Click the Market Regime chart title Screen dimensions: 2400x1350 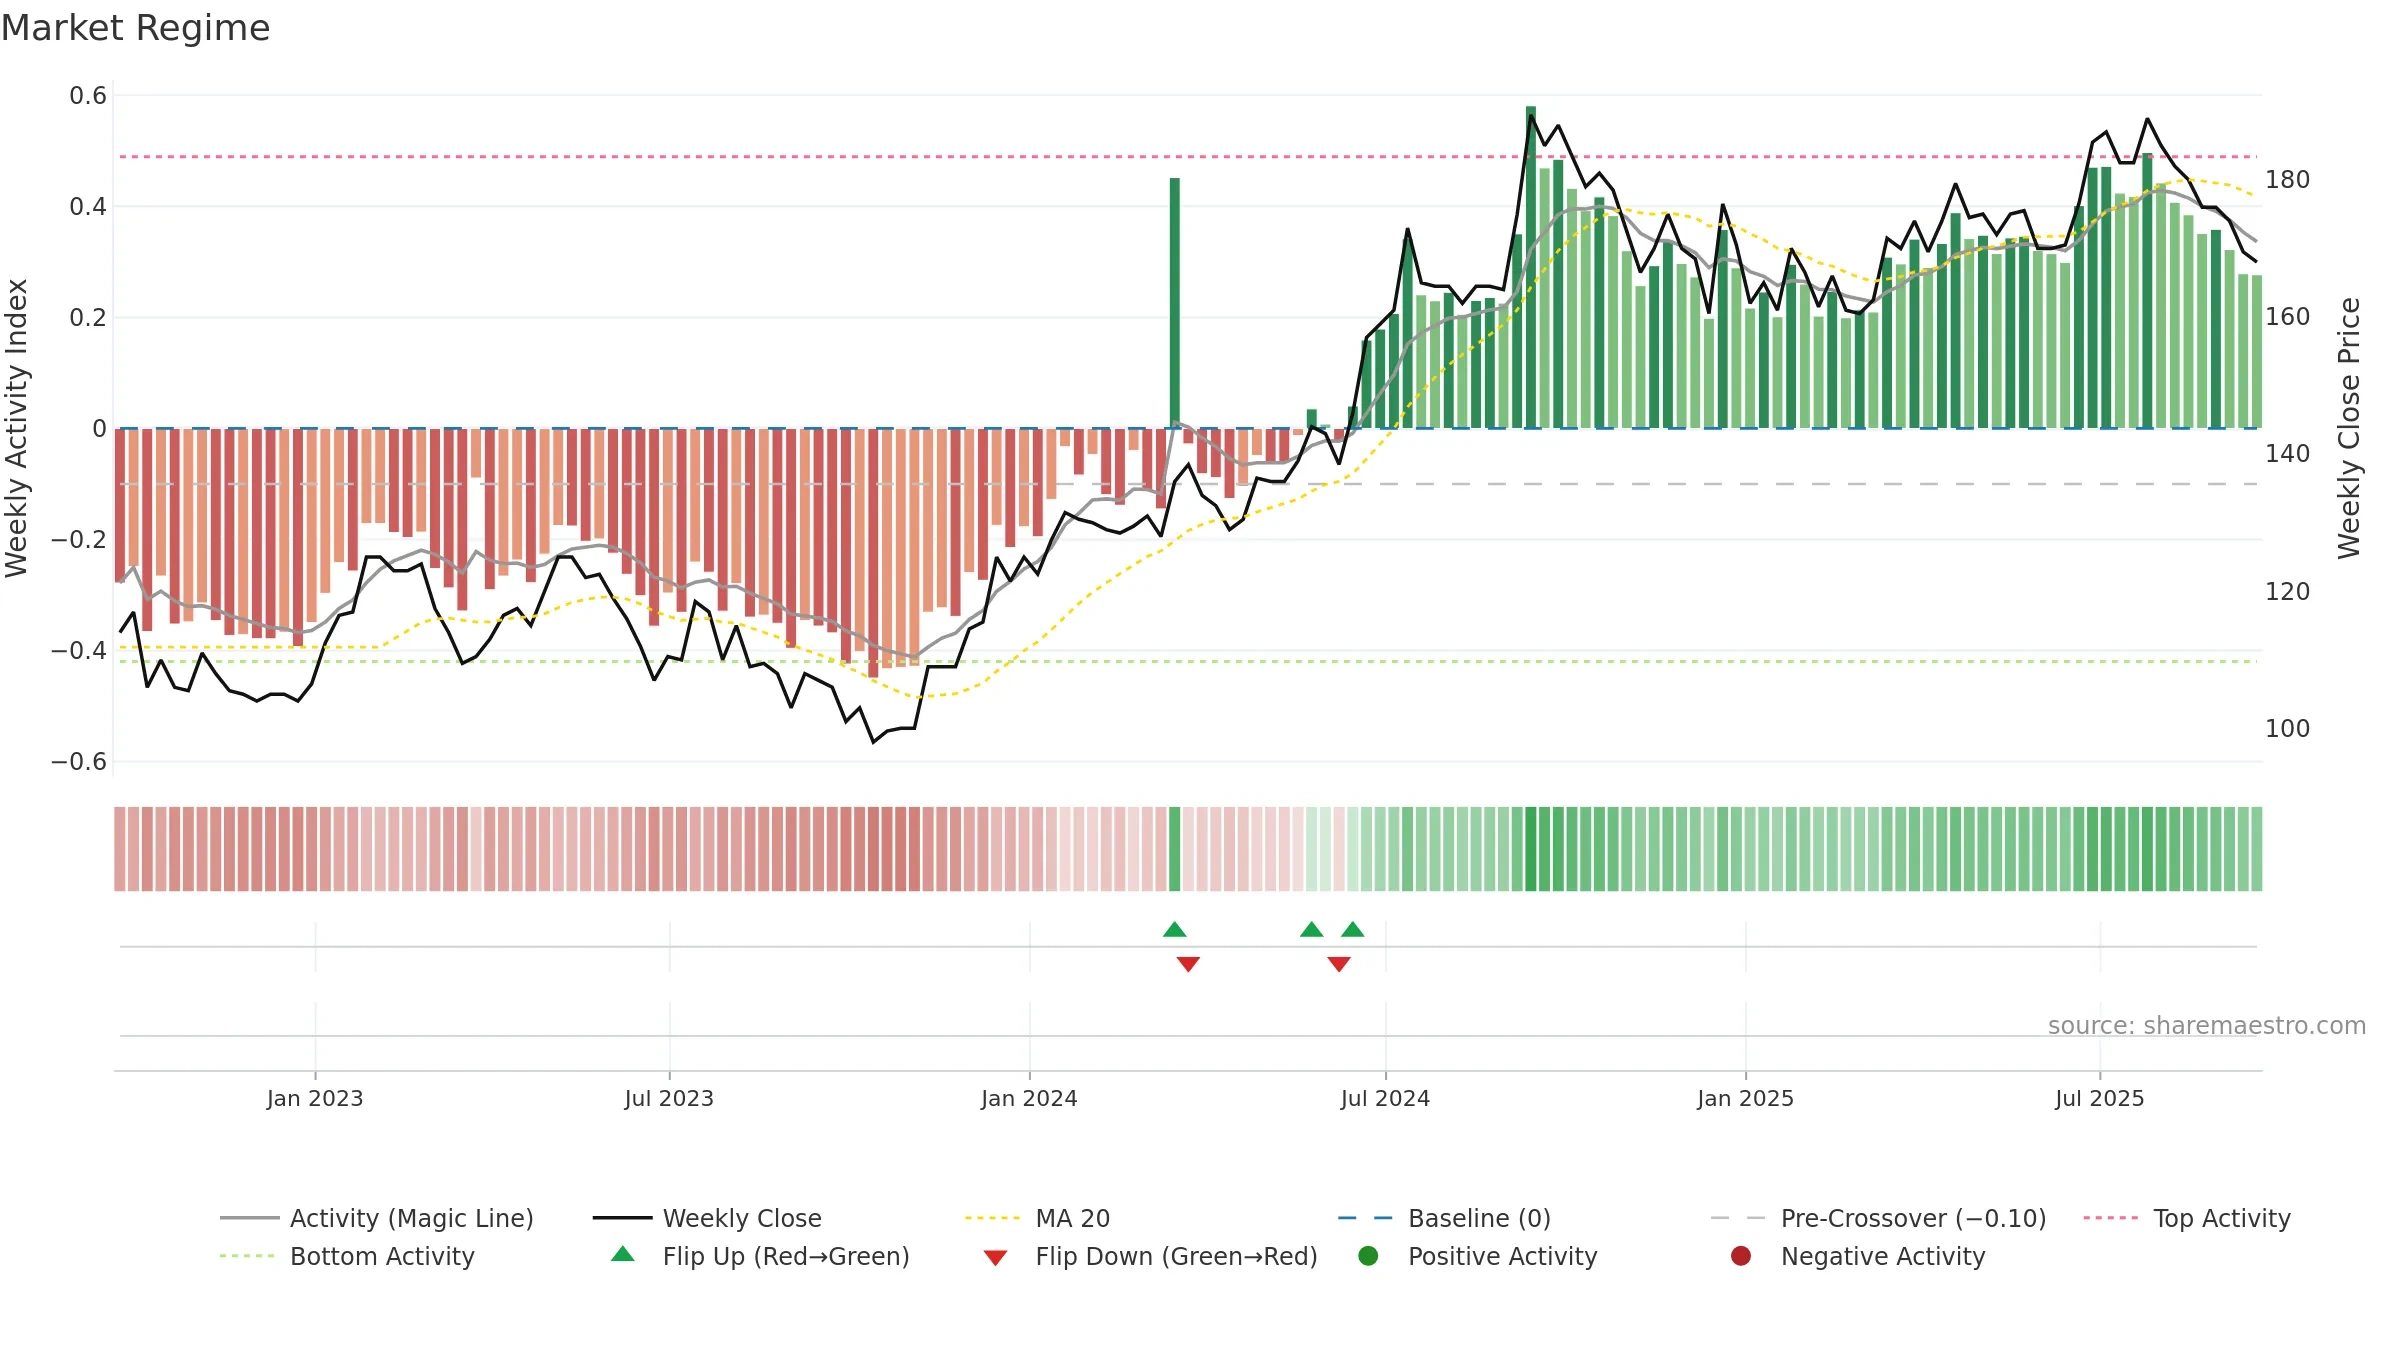tap(135, 28)
